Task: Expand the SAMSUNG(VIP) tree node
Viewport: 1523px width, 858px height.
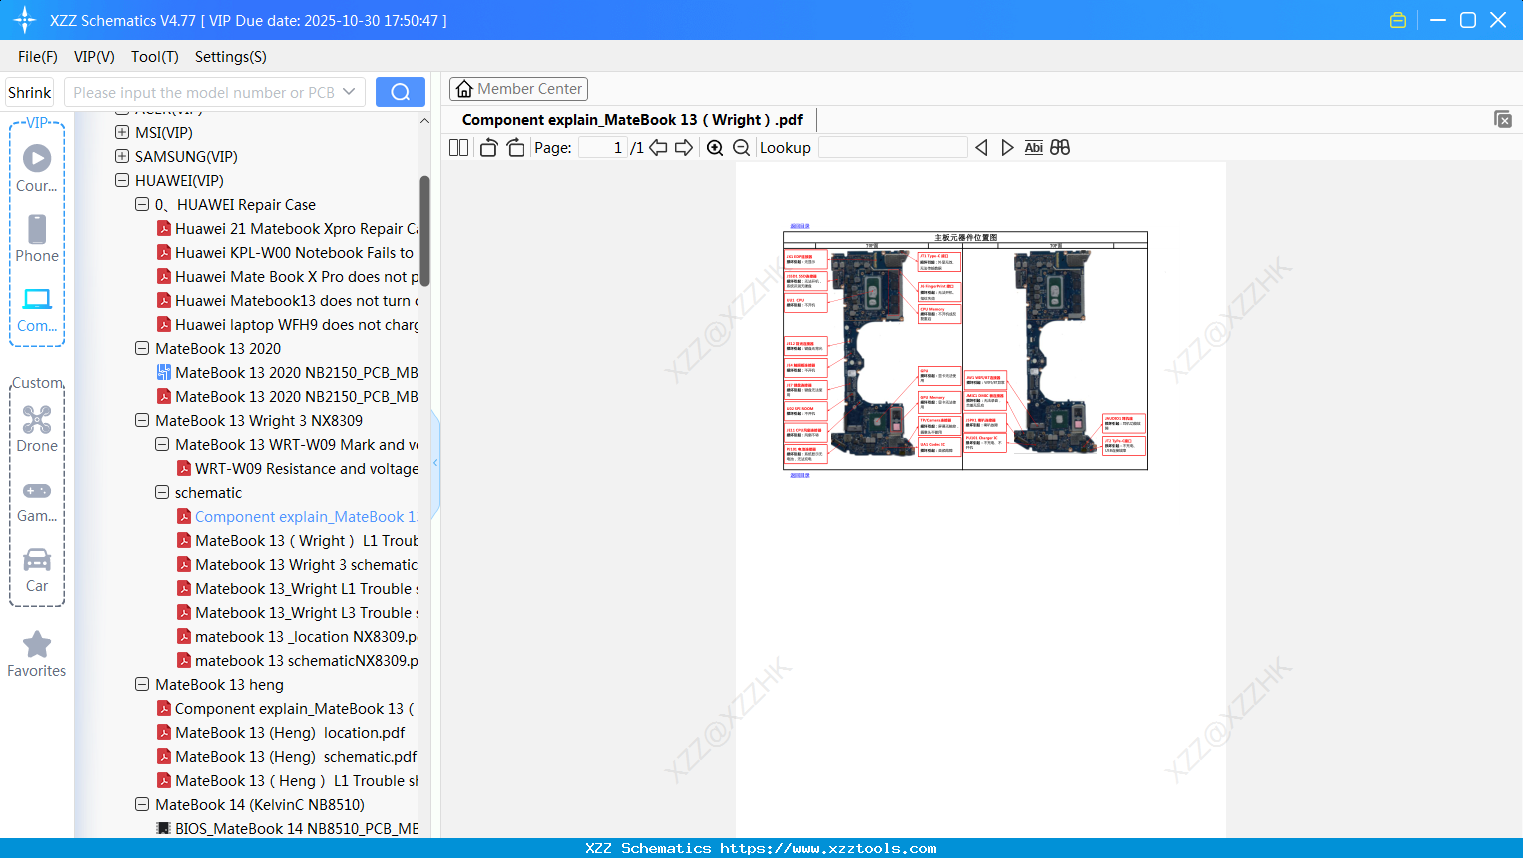Action: [x=122, y=156]
